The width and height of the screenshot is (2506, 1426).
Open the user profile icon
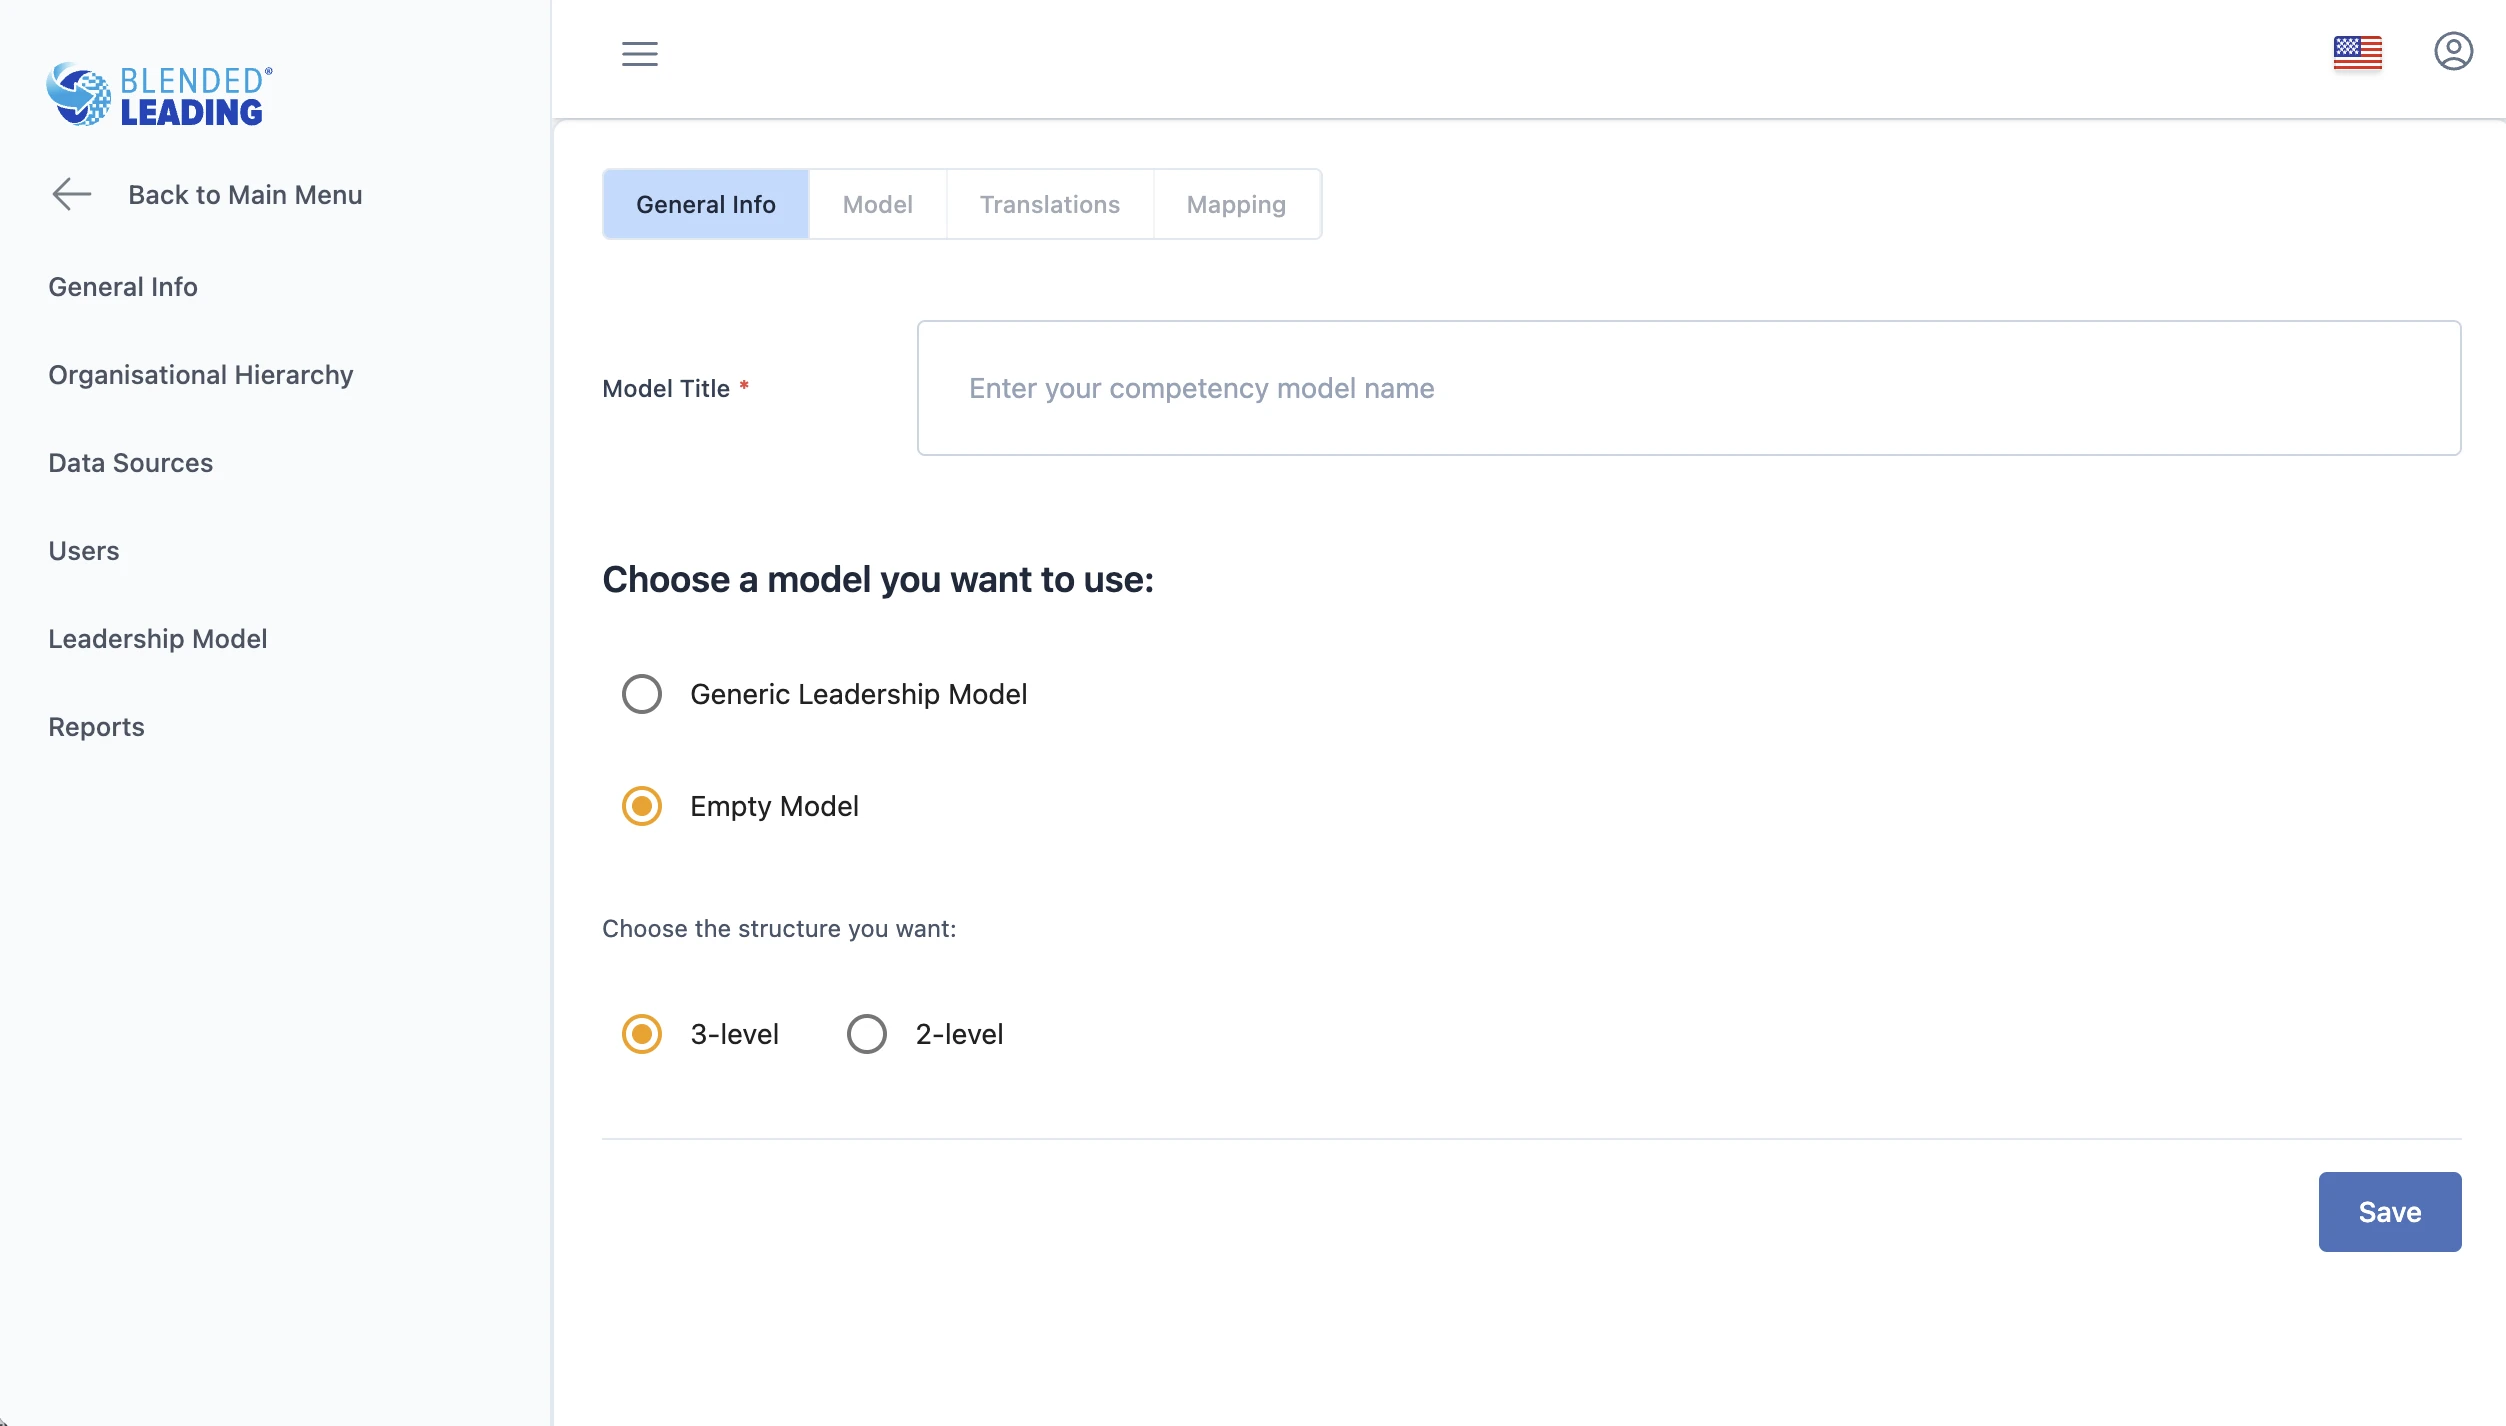(2453, 51)
